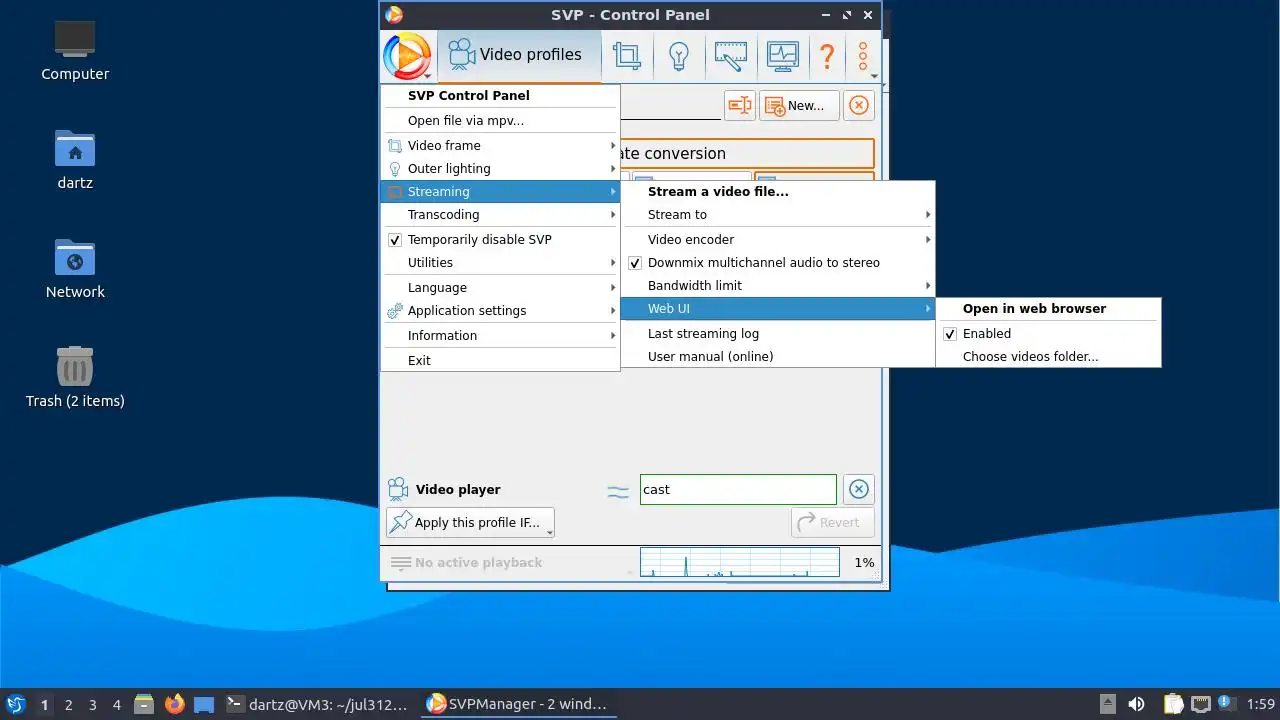Click the CPU usage graph

pyautogui.click(x=739, y=562)
